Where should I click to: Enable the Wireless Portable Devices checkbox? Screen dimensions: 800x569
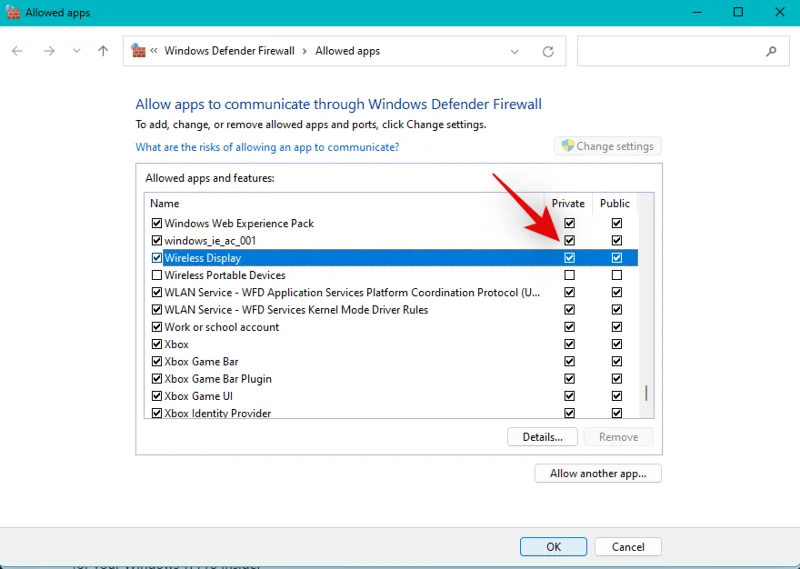click(156, 275)
